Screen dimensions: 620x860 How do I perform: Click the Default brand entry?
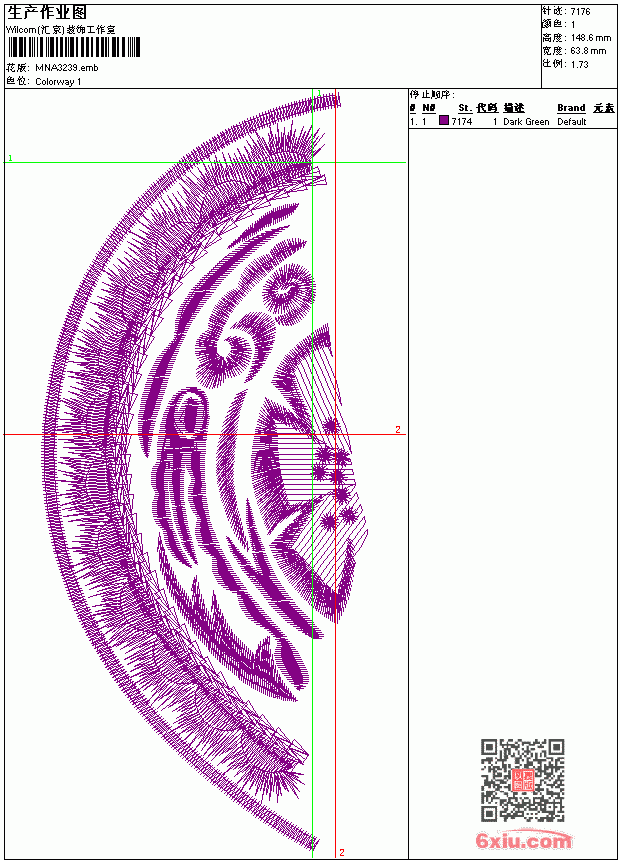tap(572, 122)
